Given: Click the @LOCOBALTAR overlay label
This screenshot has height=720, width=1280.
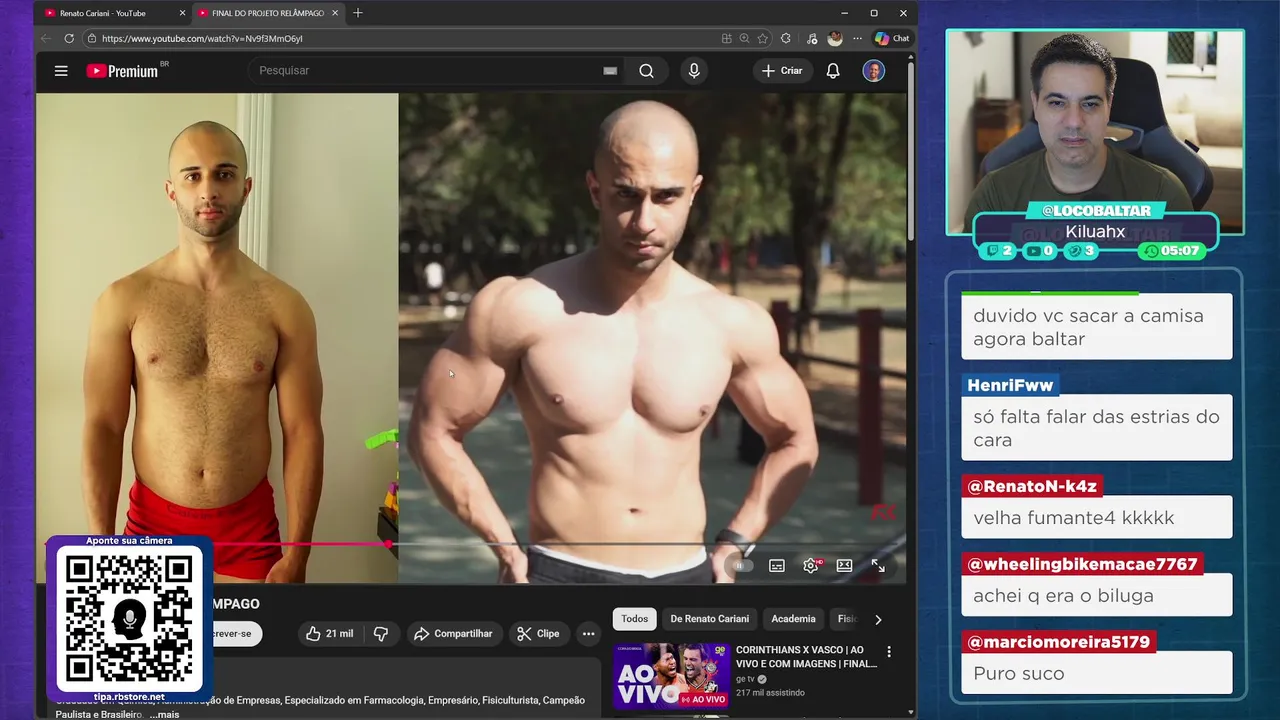Looking at the screenshot, I should tap(1096, 211).
